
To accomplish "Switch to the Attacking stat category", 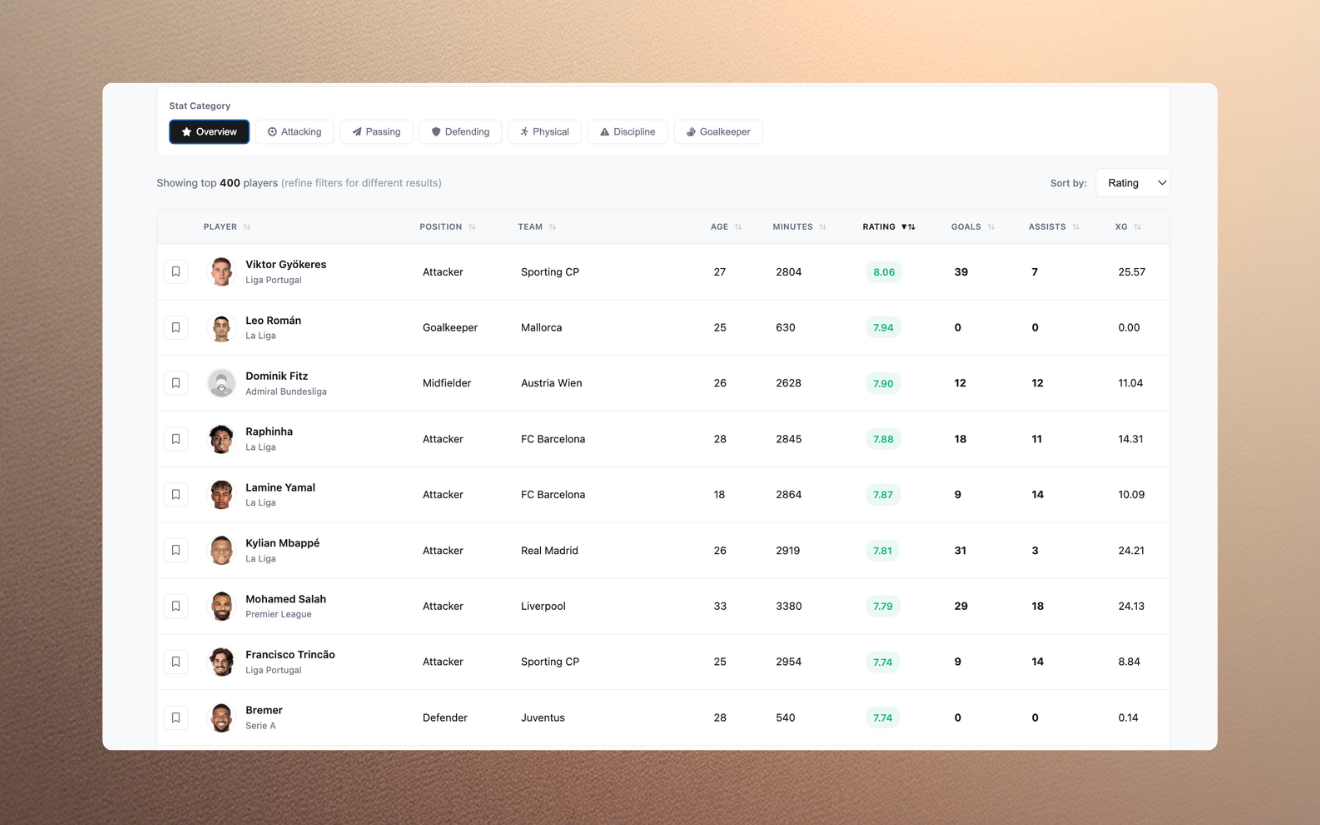I will 294,132.
